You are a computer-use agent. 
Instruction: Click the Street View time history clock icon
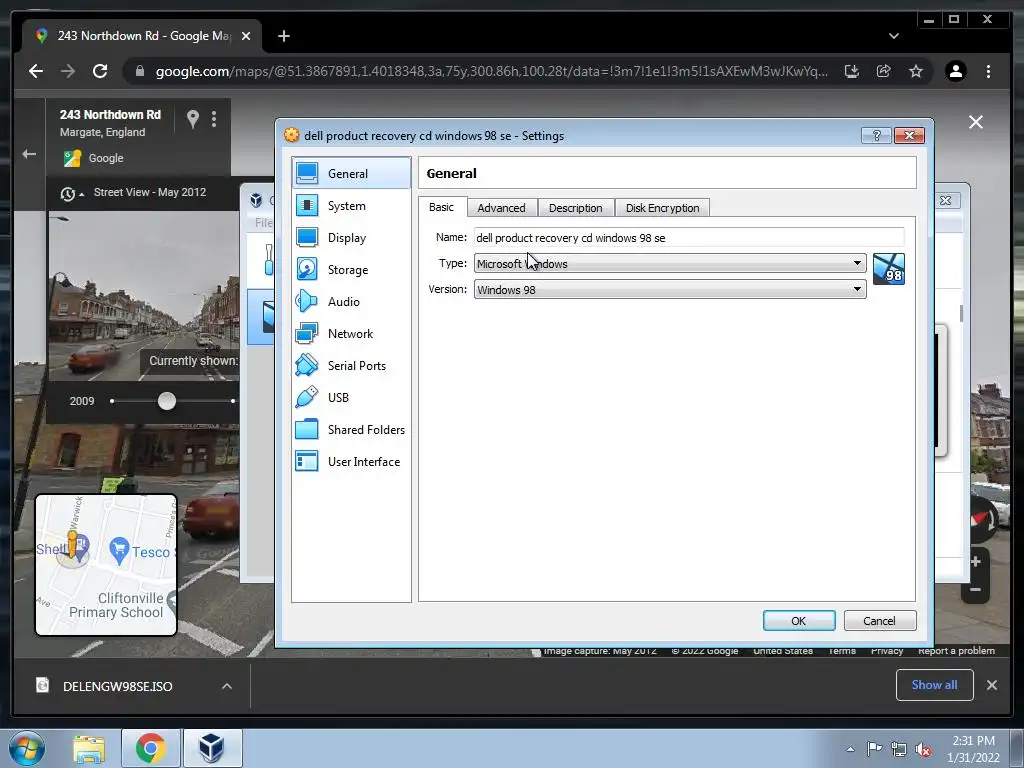coord(67,194)
